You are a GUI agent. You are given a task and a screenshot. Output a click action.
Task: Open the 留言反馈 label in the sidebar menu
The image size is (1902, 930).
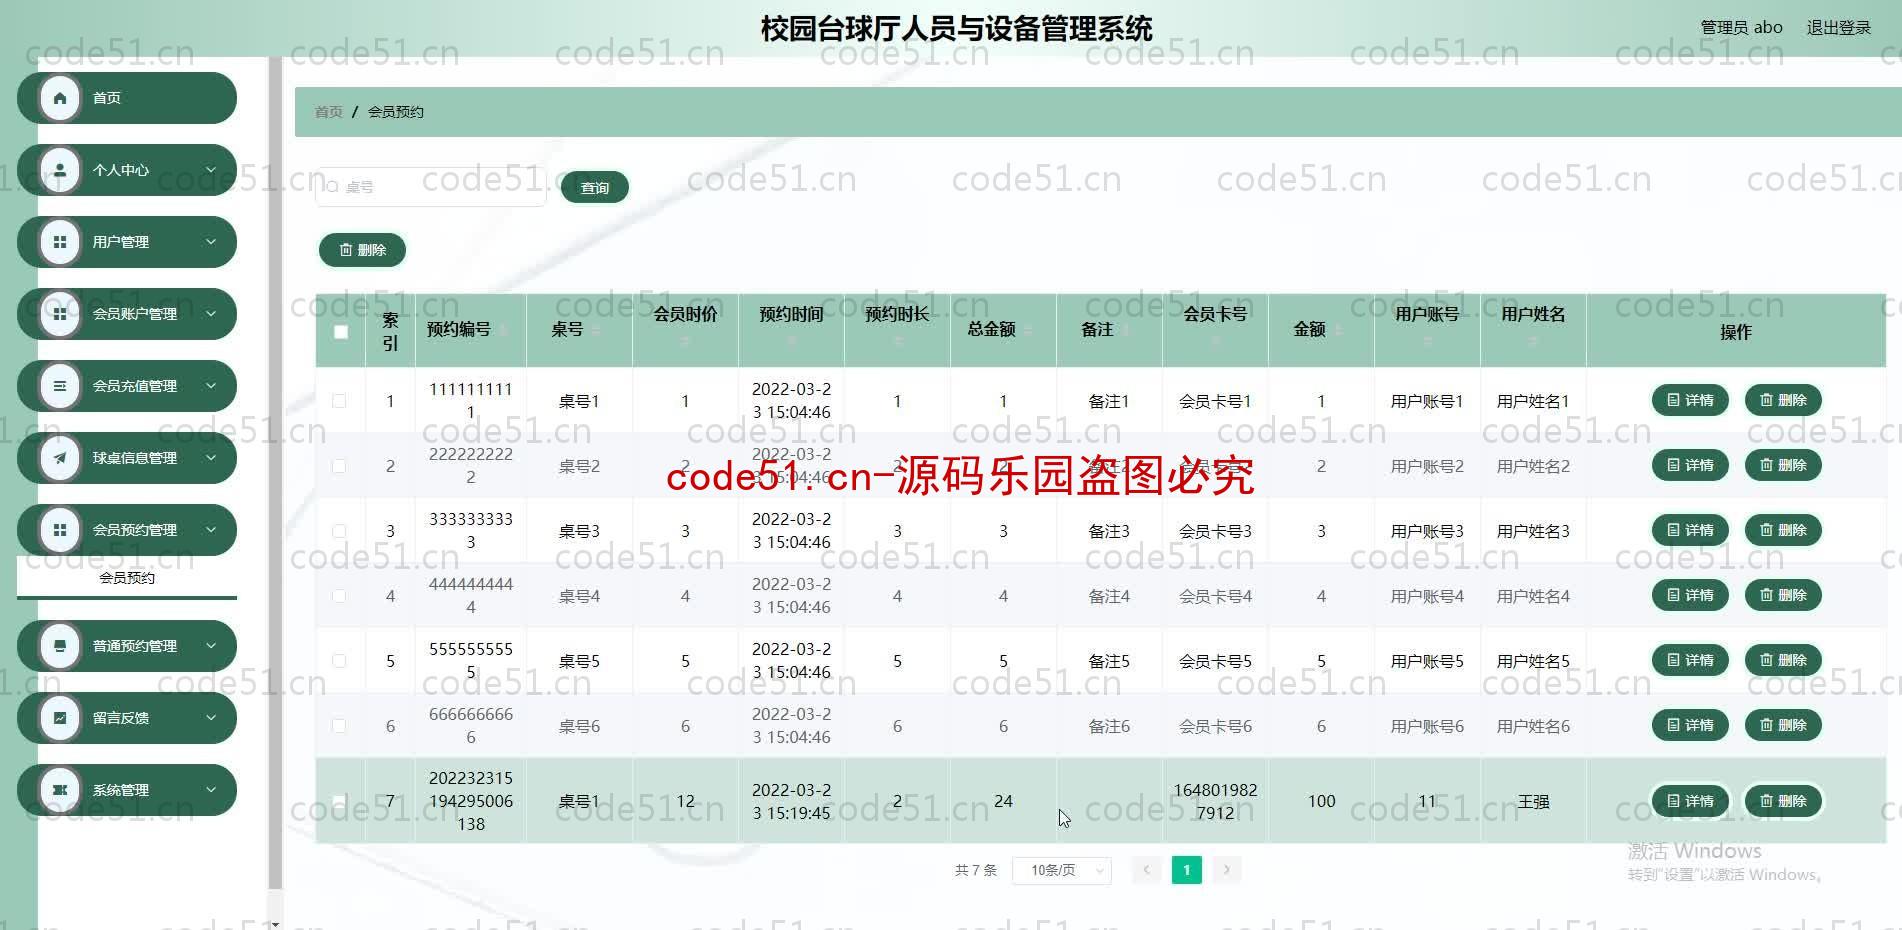[121, 718]
